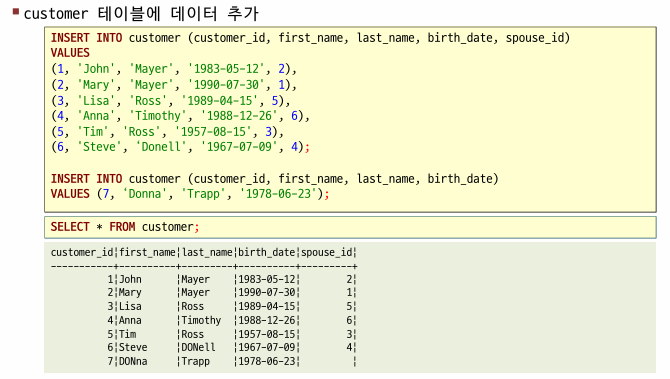Click the result date '1989-04-15'
This screenshot has width=670, height=379.
[x=267, y=306]
